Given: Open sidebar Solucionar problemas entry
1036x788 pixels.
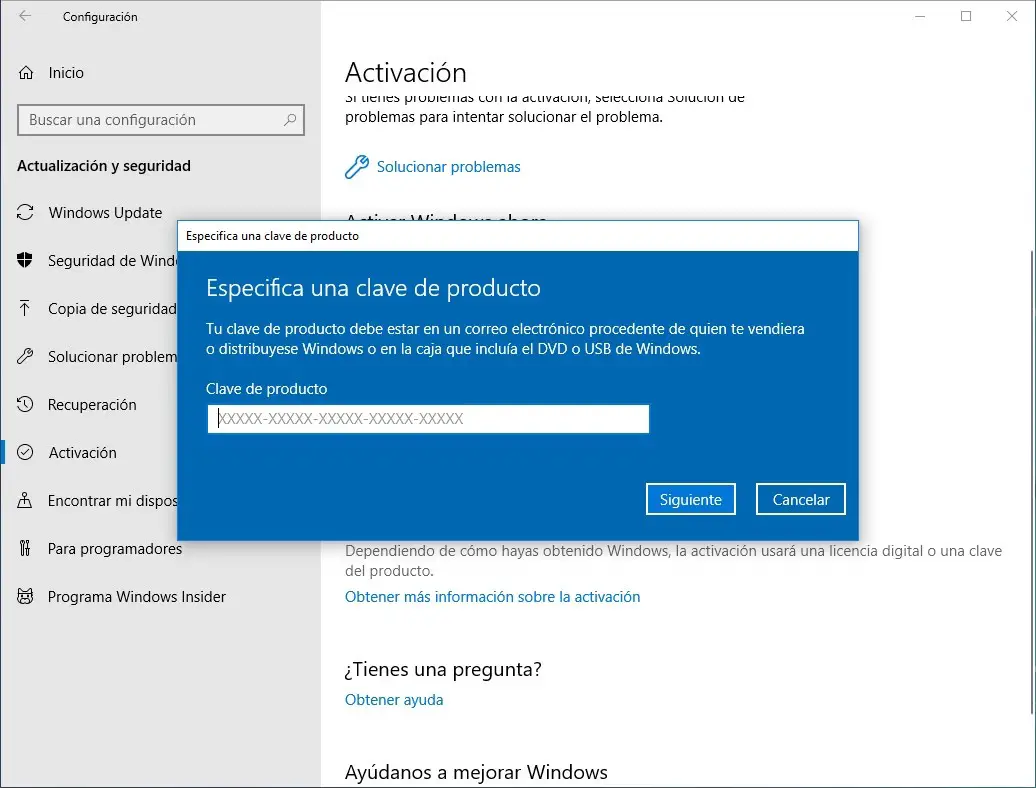Looking at the screenshot, I should [x=112, y=357].
